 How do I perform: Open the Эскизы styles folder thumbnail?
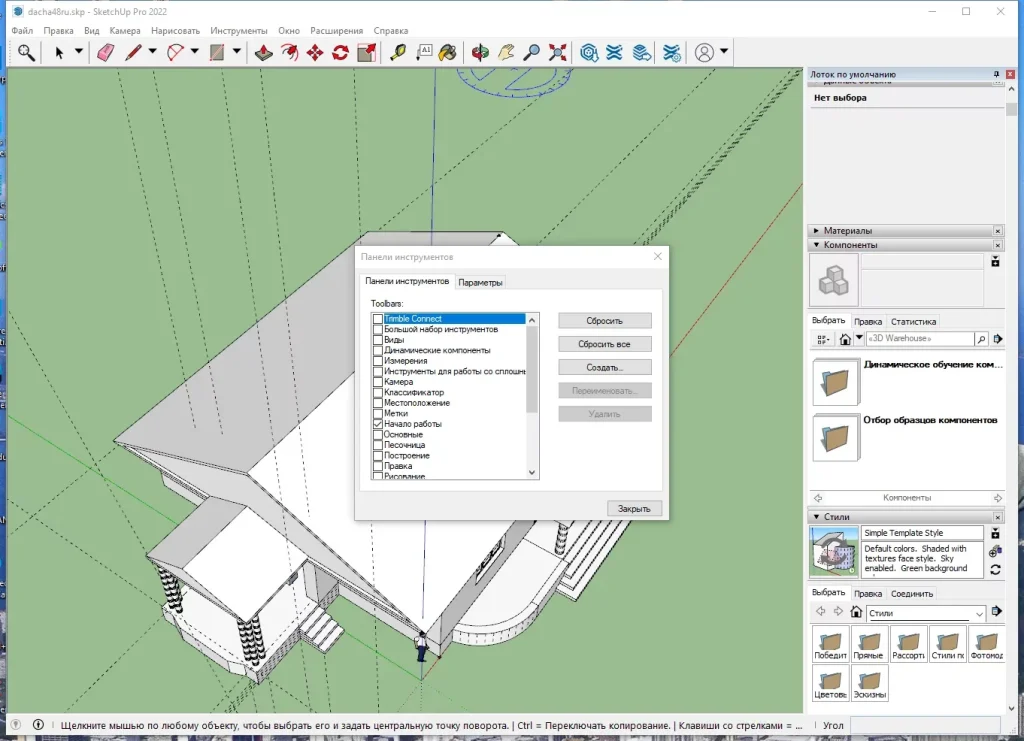[868, 683]
